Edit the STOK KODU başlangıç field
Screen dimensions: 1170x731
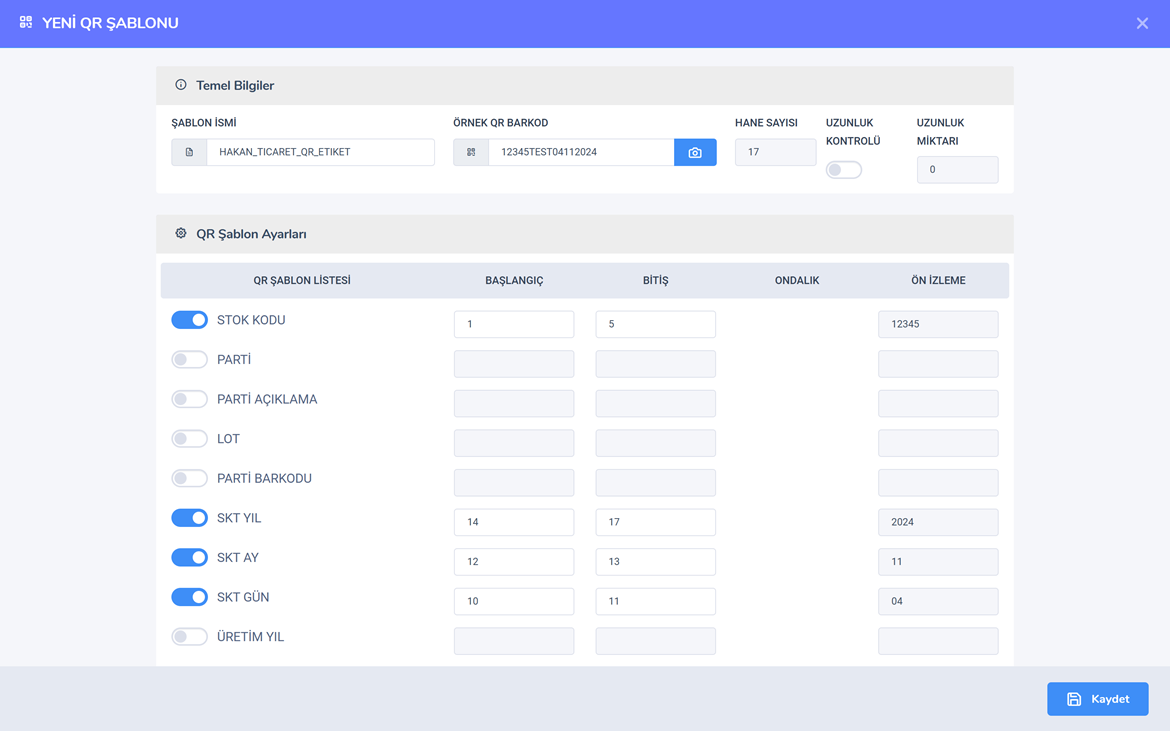(514, 324)
